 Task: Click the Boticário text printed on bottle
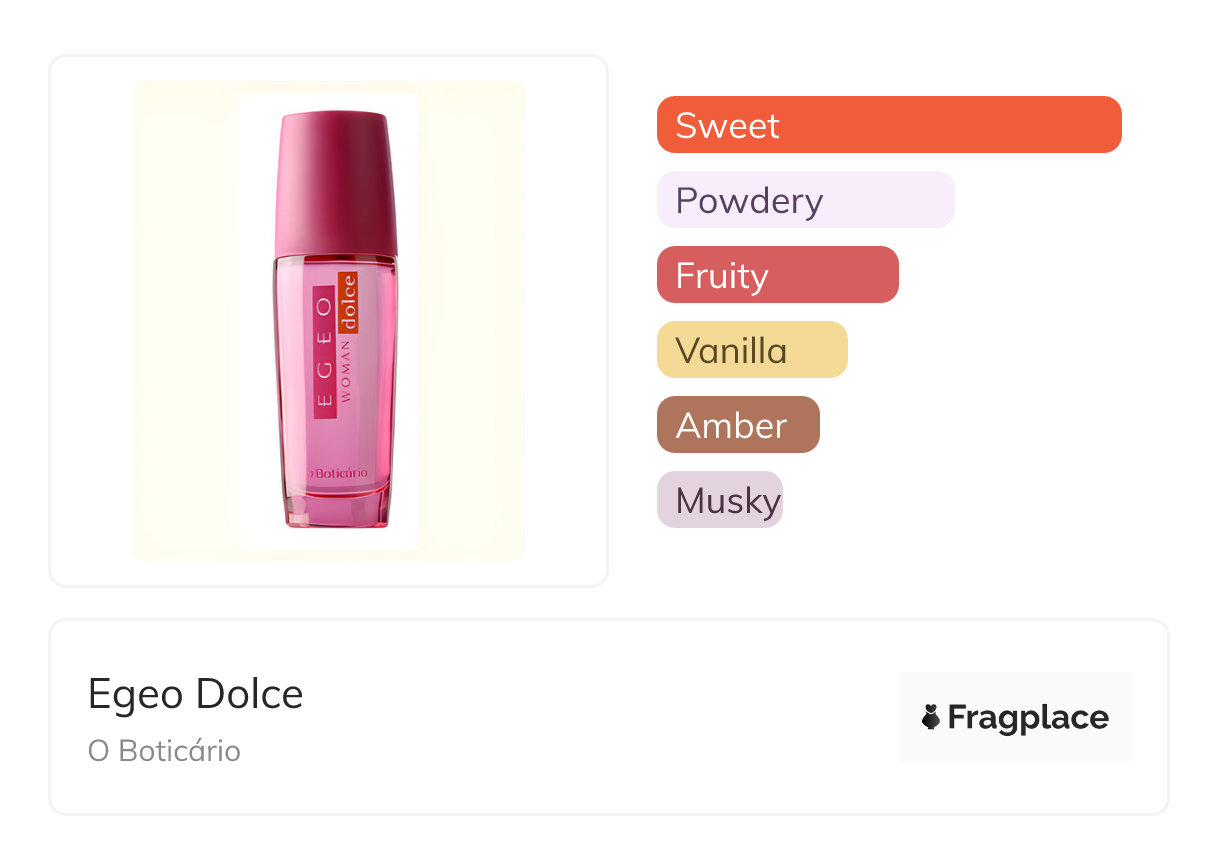342,471
